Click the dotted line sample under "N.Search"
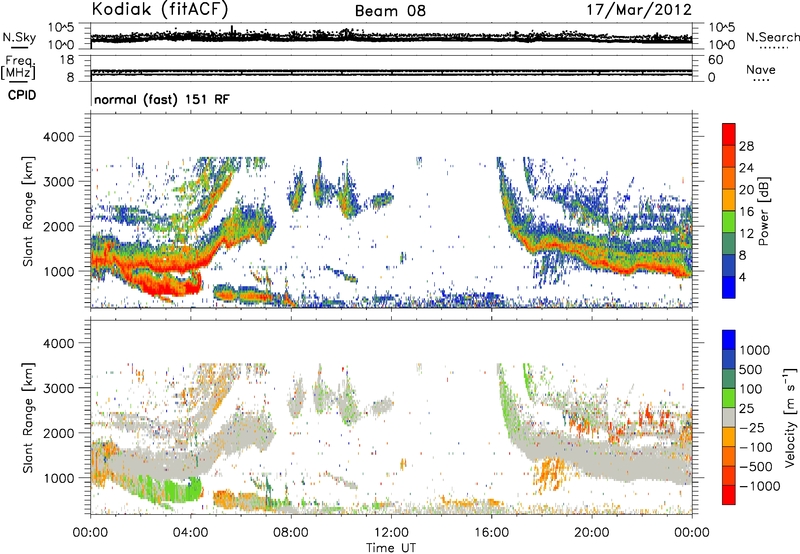This screenshot has width=800, height=554. (774, 49)
